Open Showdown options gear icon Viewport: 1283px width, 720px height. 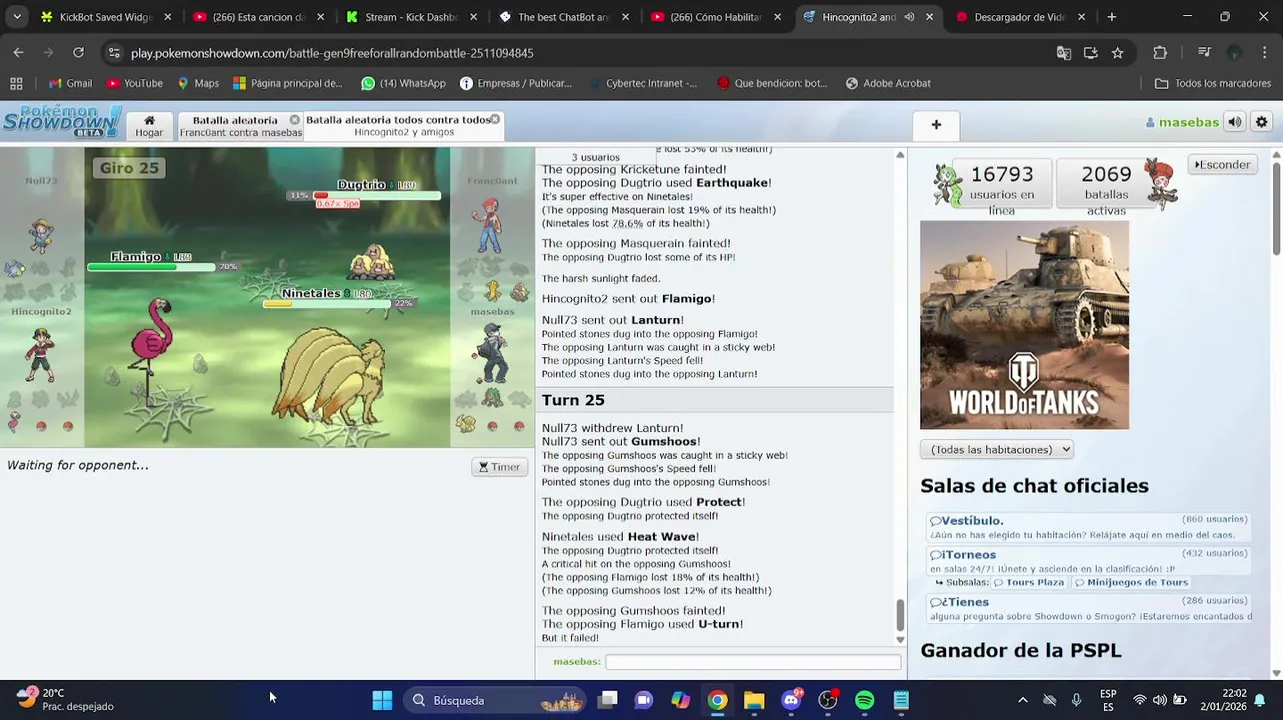[x=1261, y=122]
